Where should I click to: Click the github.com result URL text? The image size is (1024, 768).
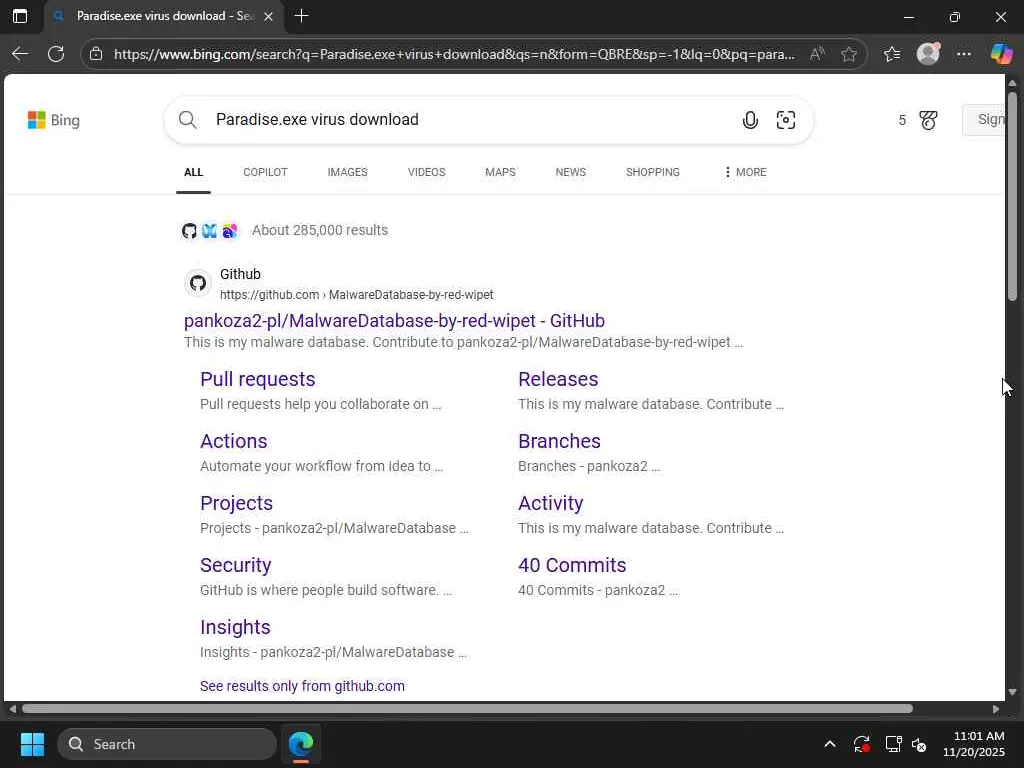(x=357, y=295)
